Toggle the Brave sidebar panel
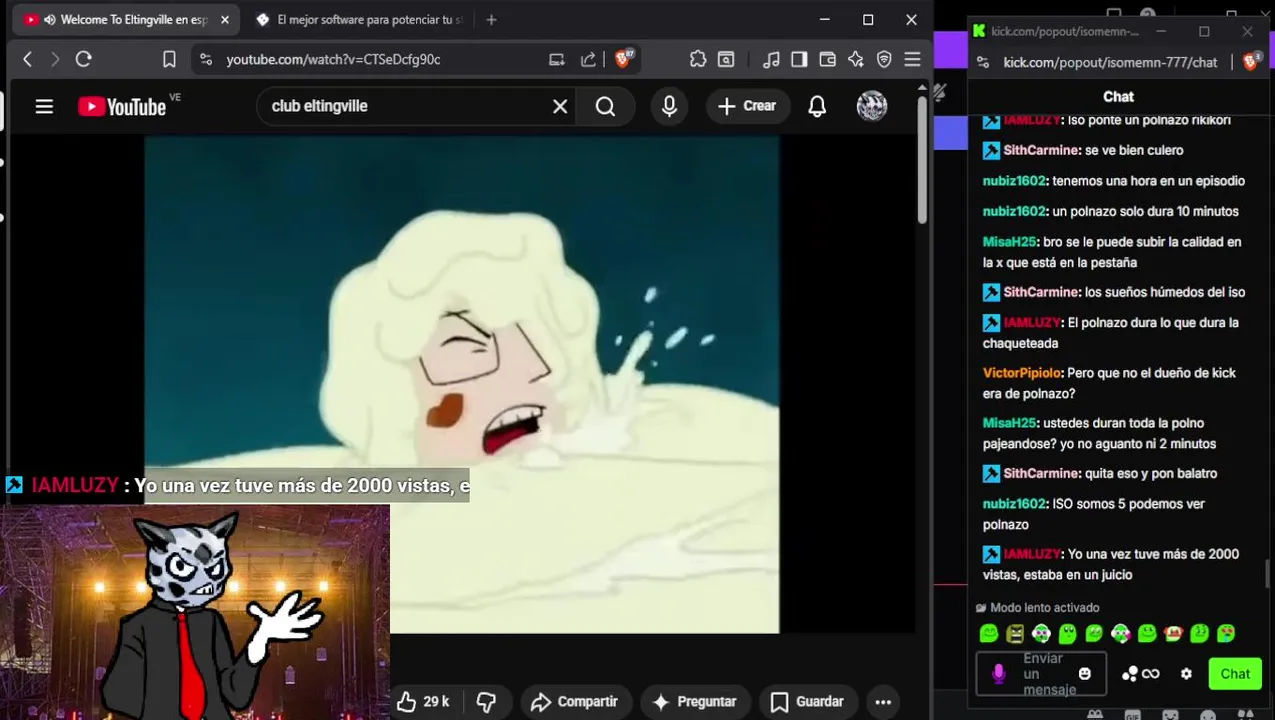Screen dimensions: 1275x720 point(799,60)
